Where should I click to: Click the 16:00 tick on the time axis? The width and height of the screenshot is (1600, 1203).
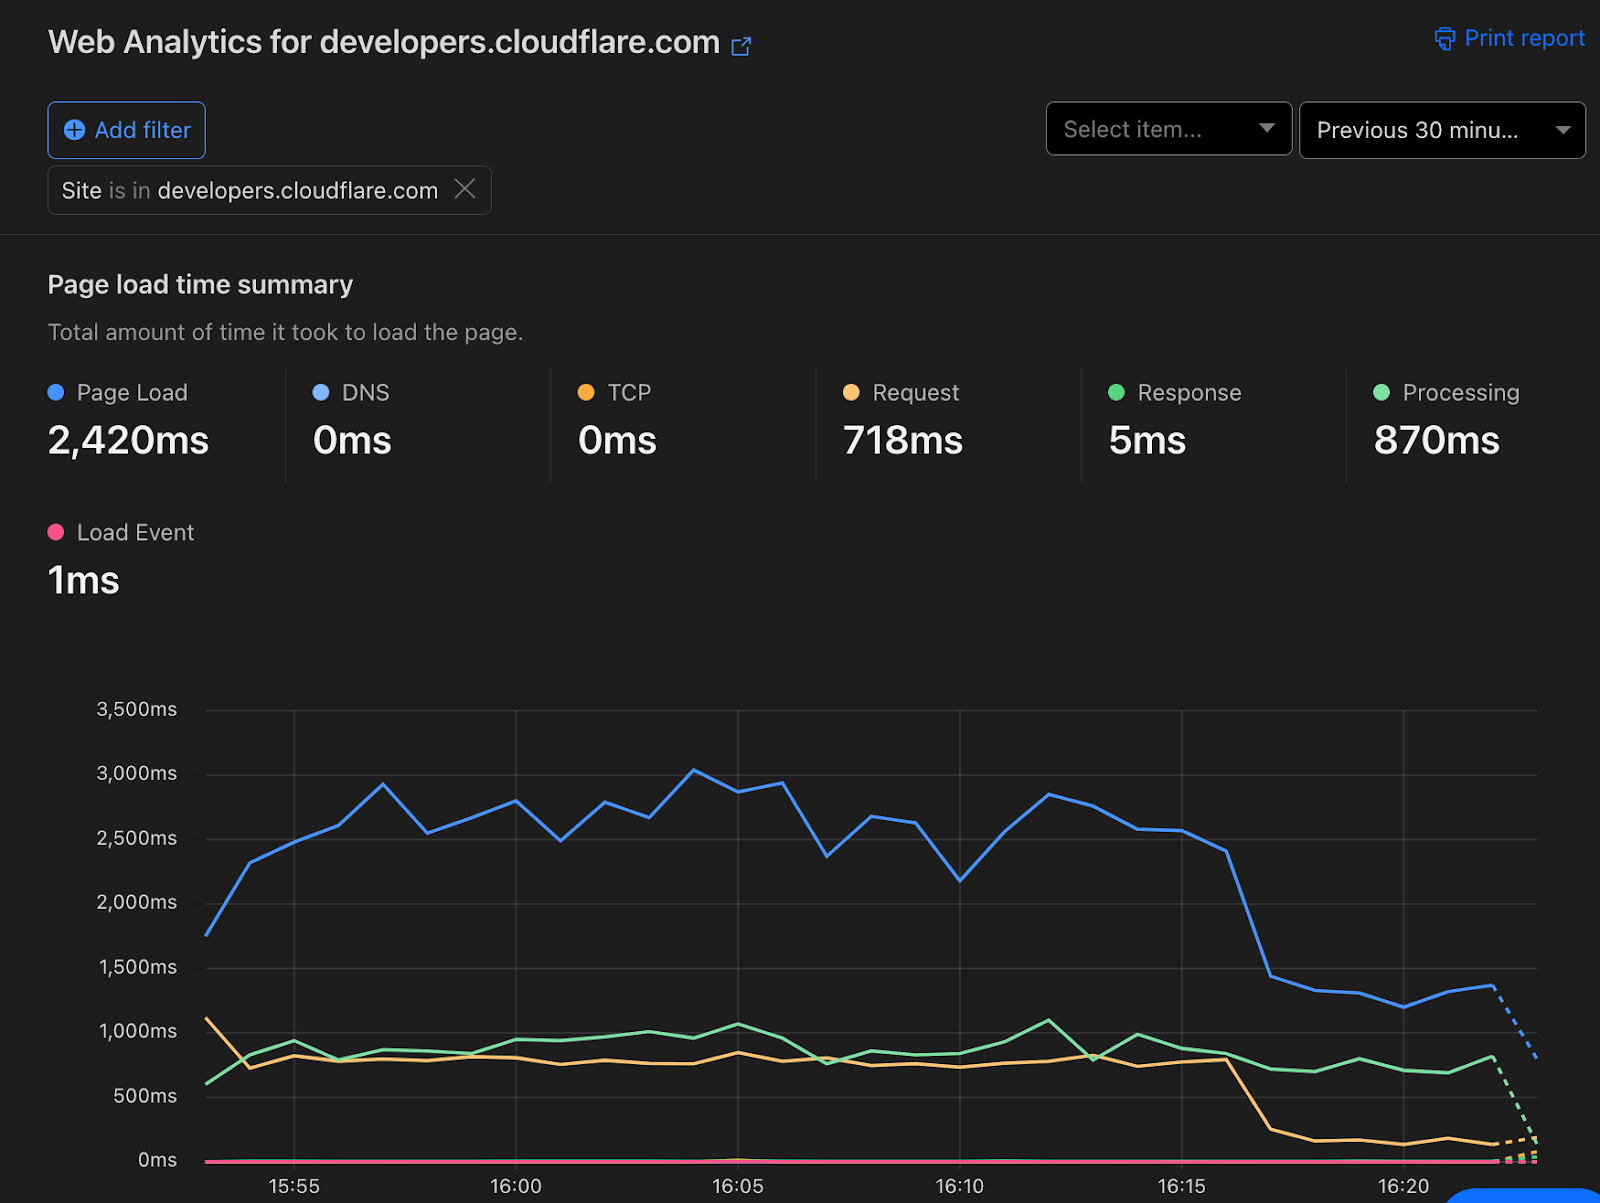click(x=516, y=1186)
